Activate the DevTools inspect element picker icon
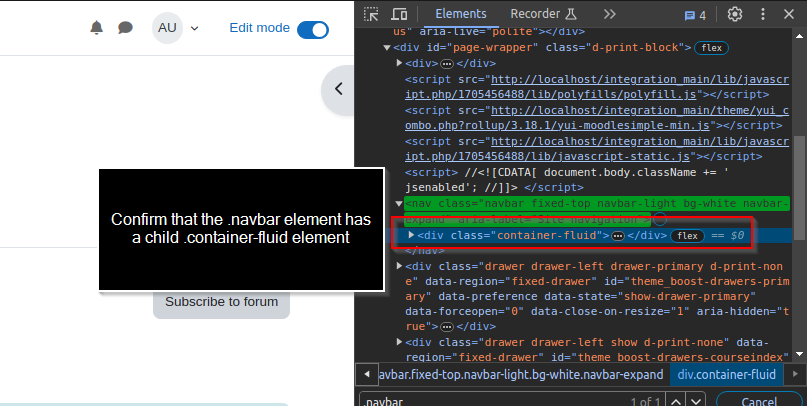This screenshot has width=807, height=406. point(371,14)
